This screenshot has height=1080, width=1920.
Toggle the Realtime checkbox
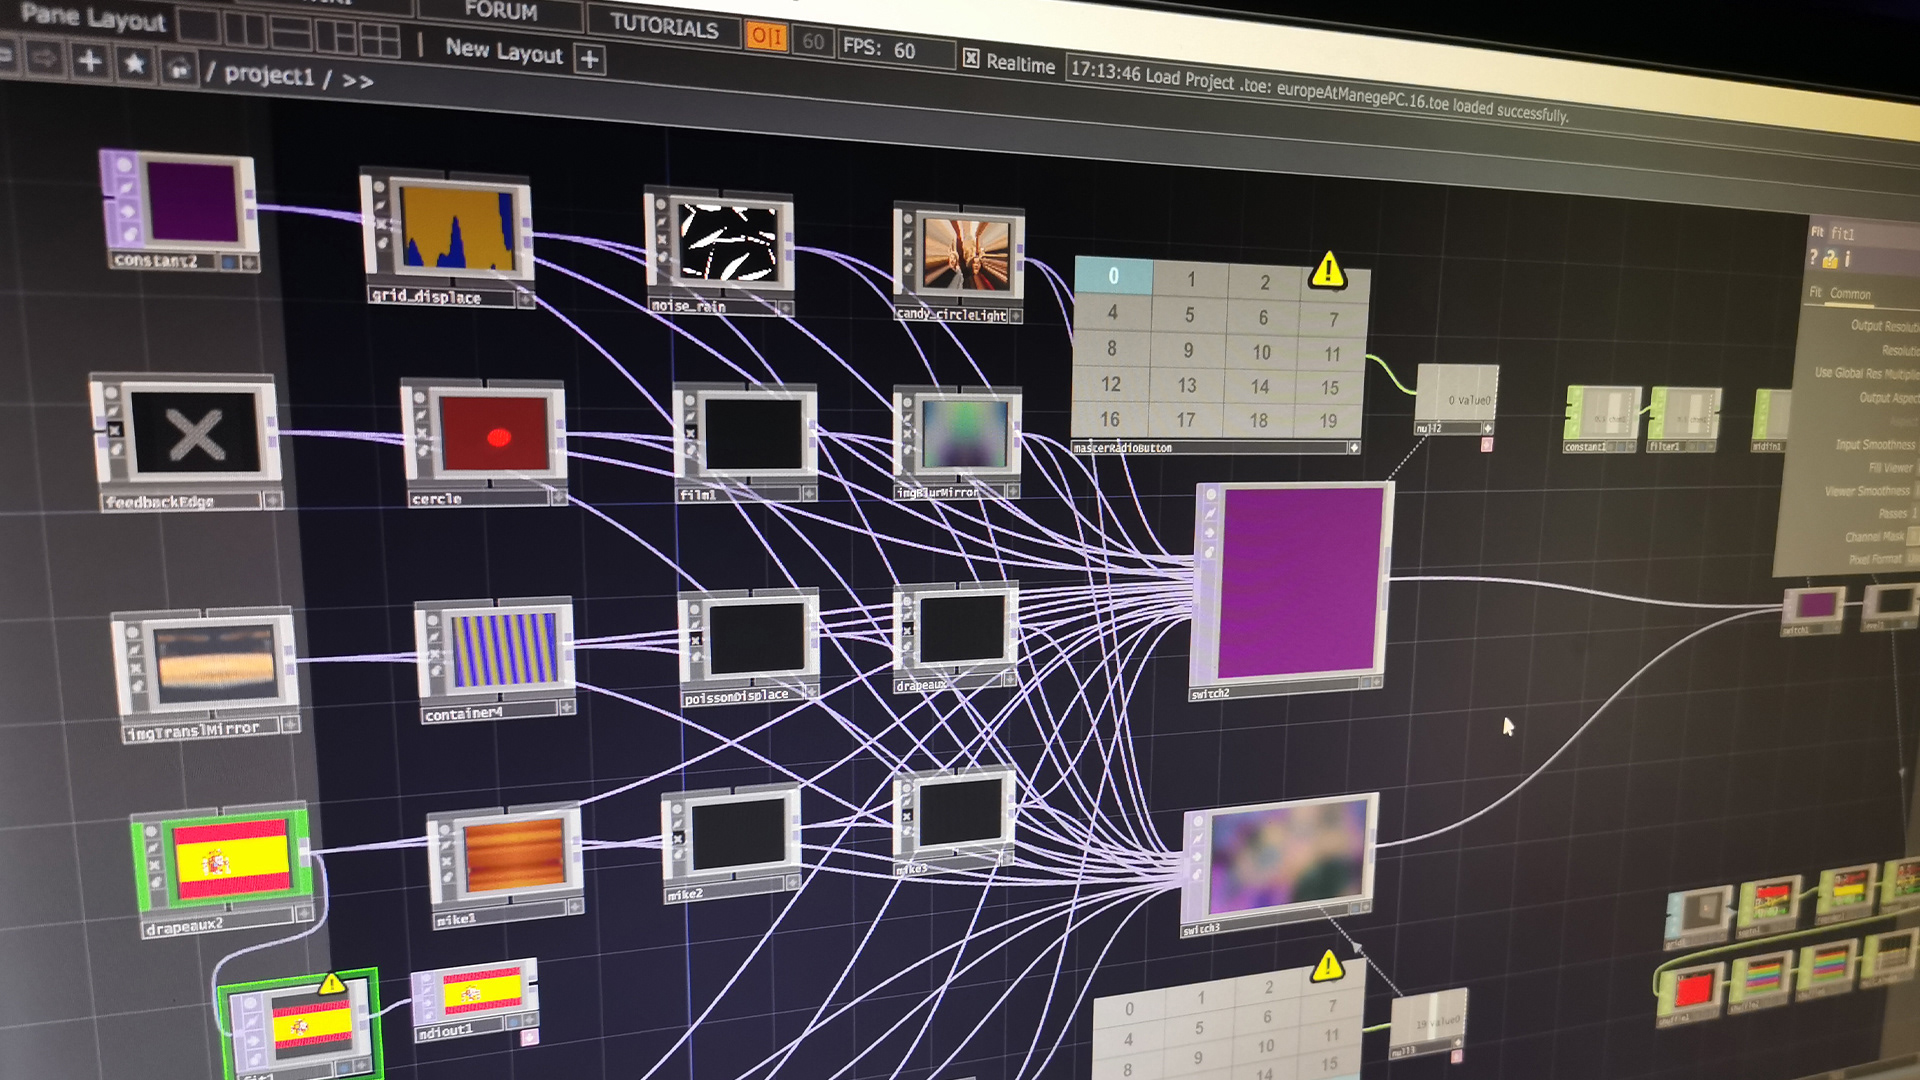point(971,59)
